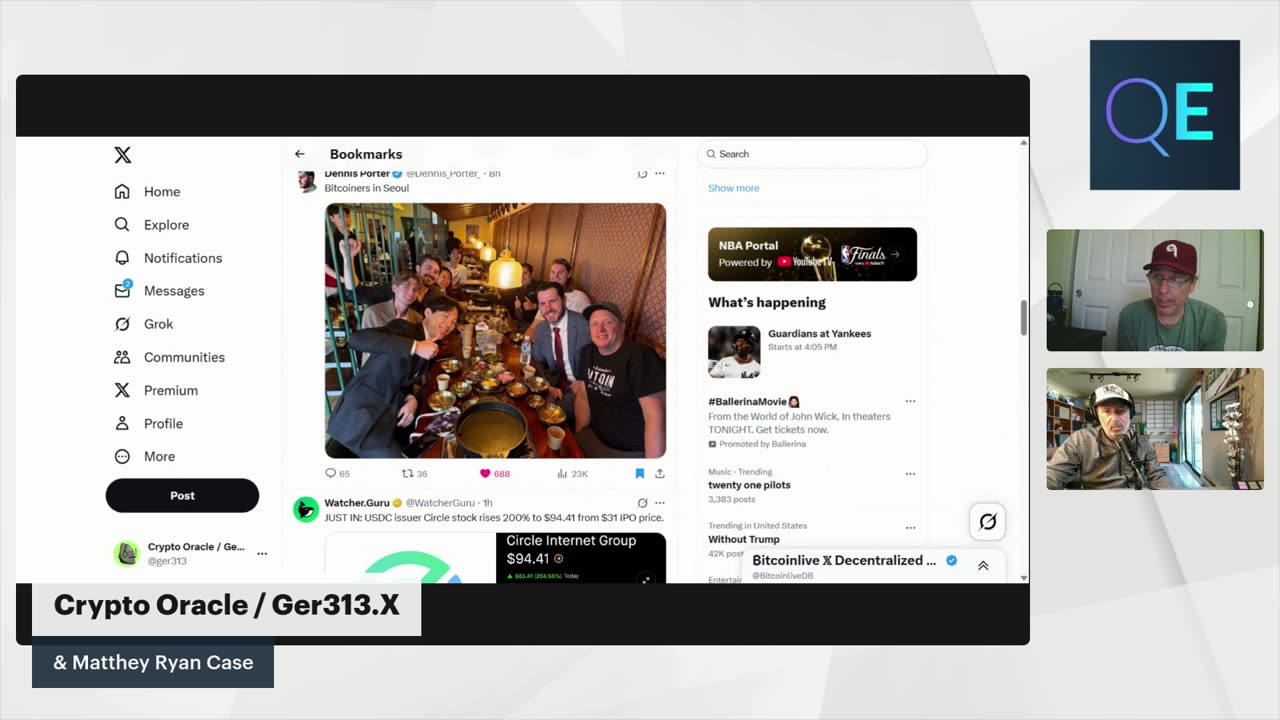1280x720 pixels.
Task: Open options for Without Trump trend
Action: (x=910, y=527)
